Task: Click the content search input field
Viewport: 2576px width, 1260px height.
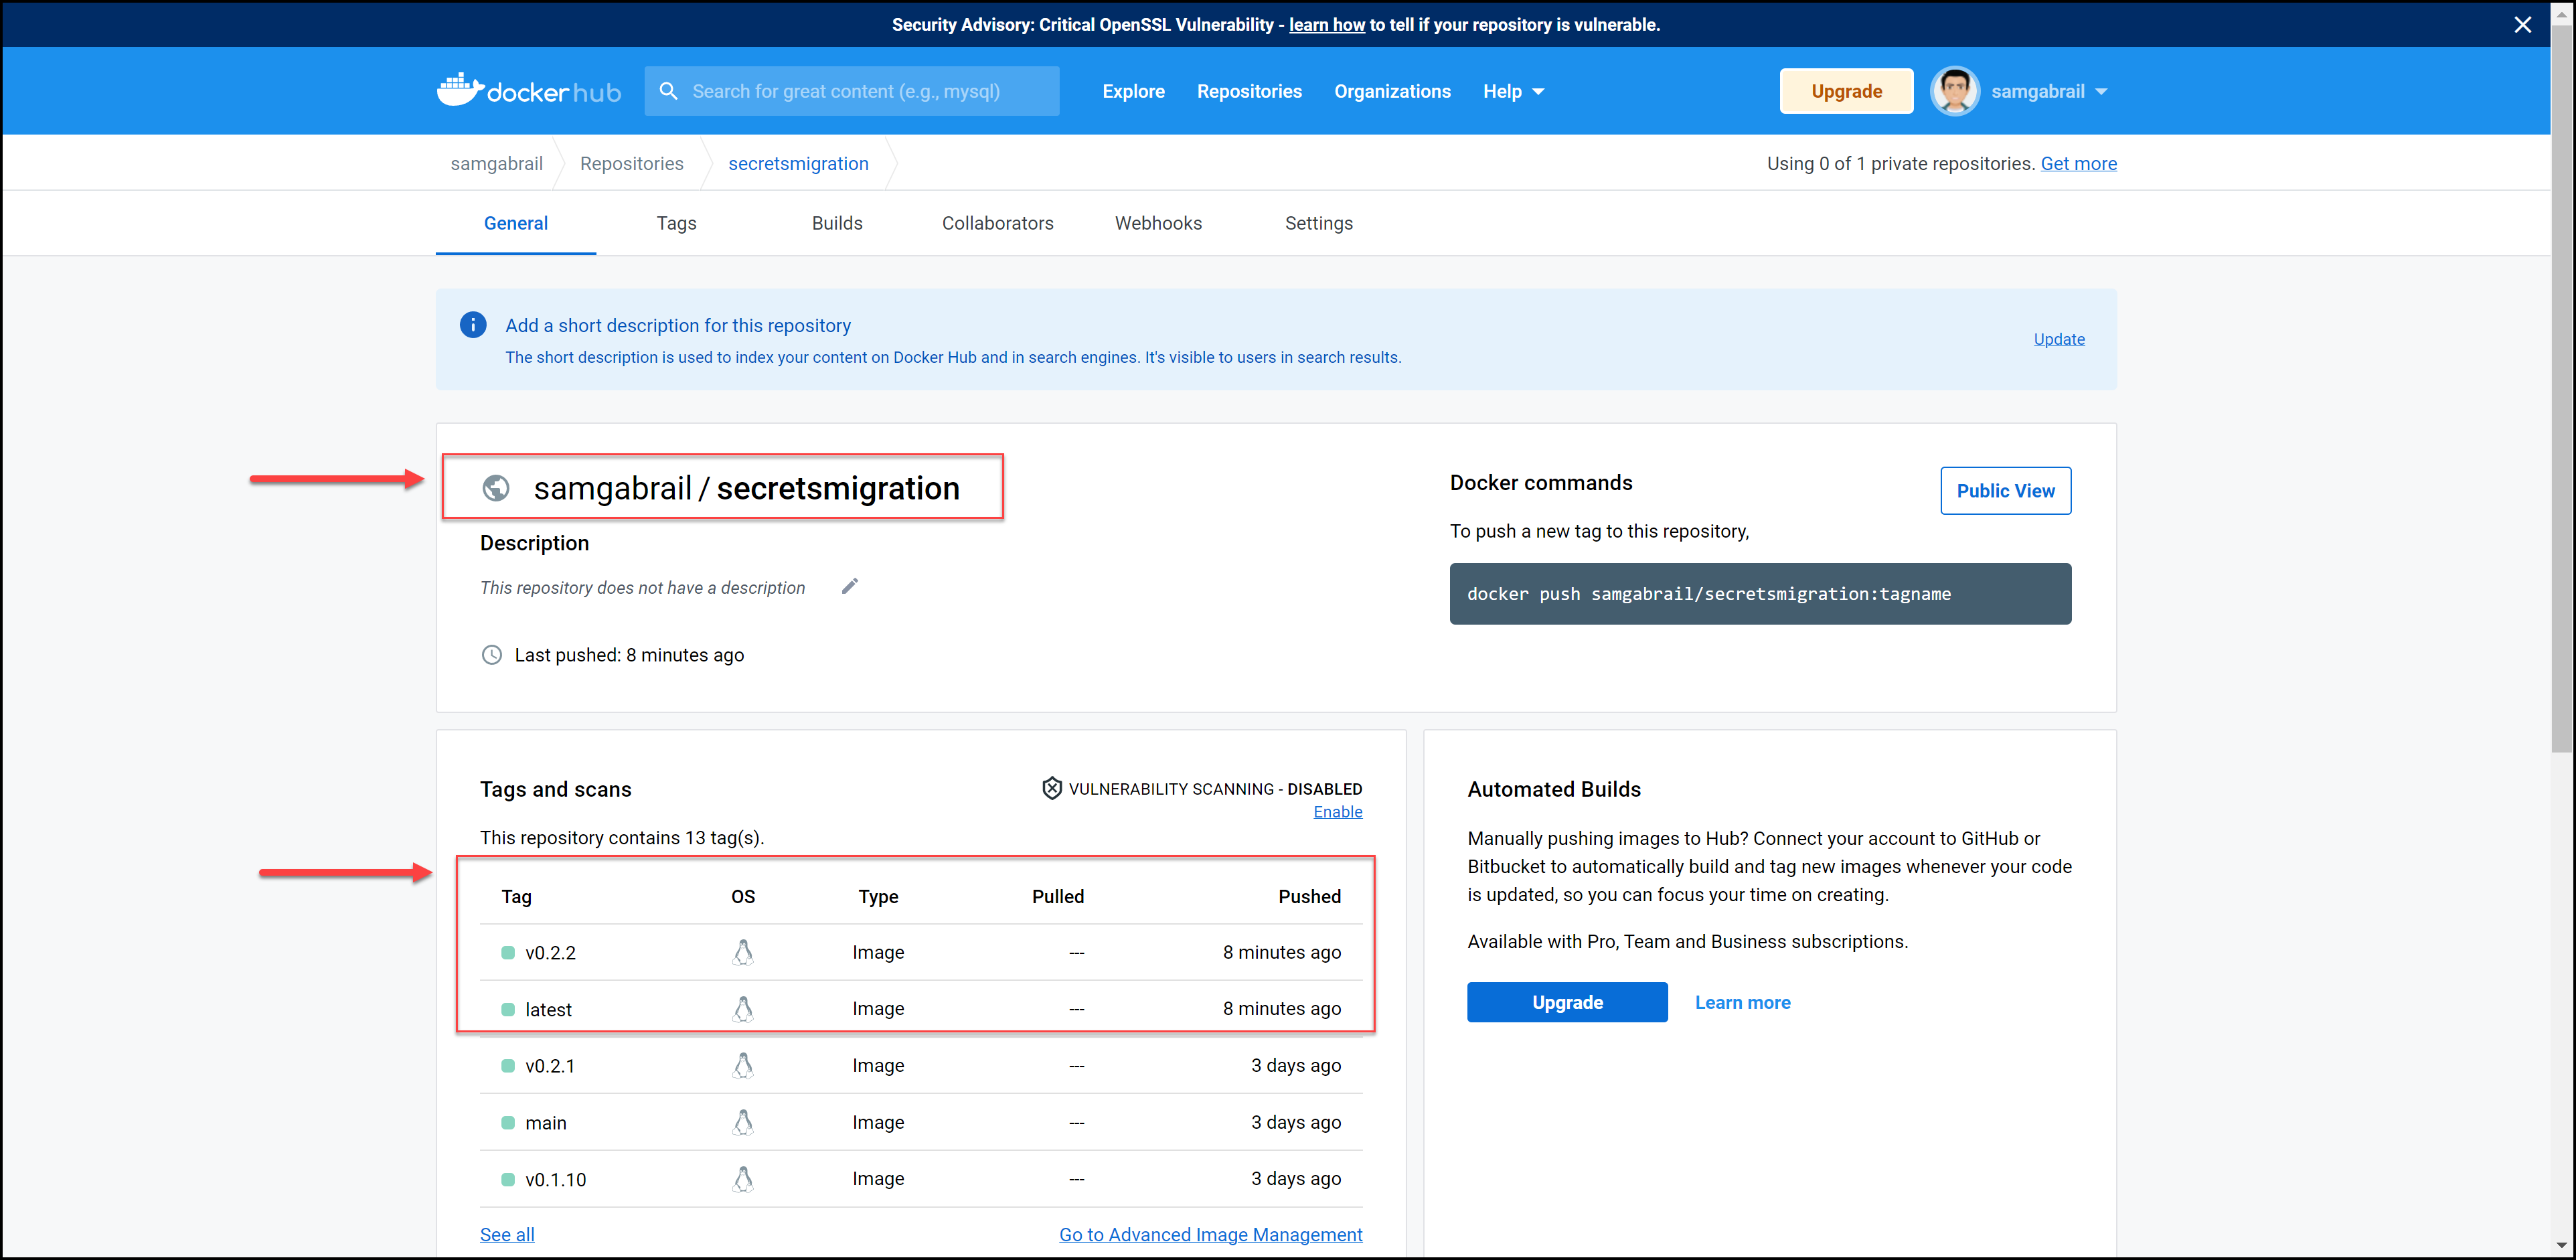Action: 860,90
